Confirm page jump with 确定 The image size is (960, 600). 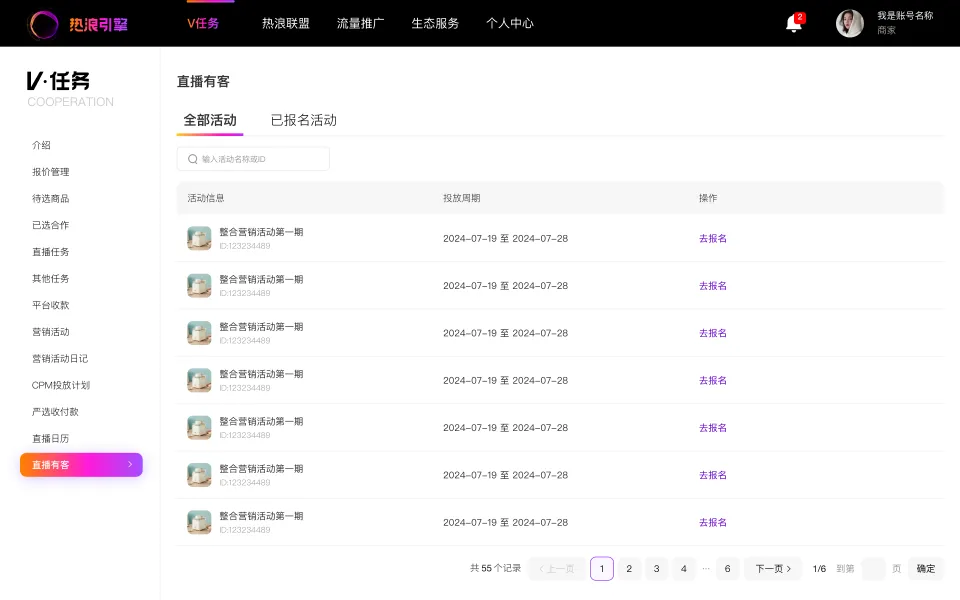pyautogui.click(x=926, y=569)
